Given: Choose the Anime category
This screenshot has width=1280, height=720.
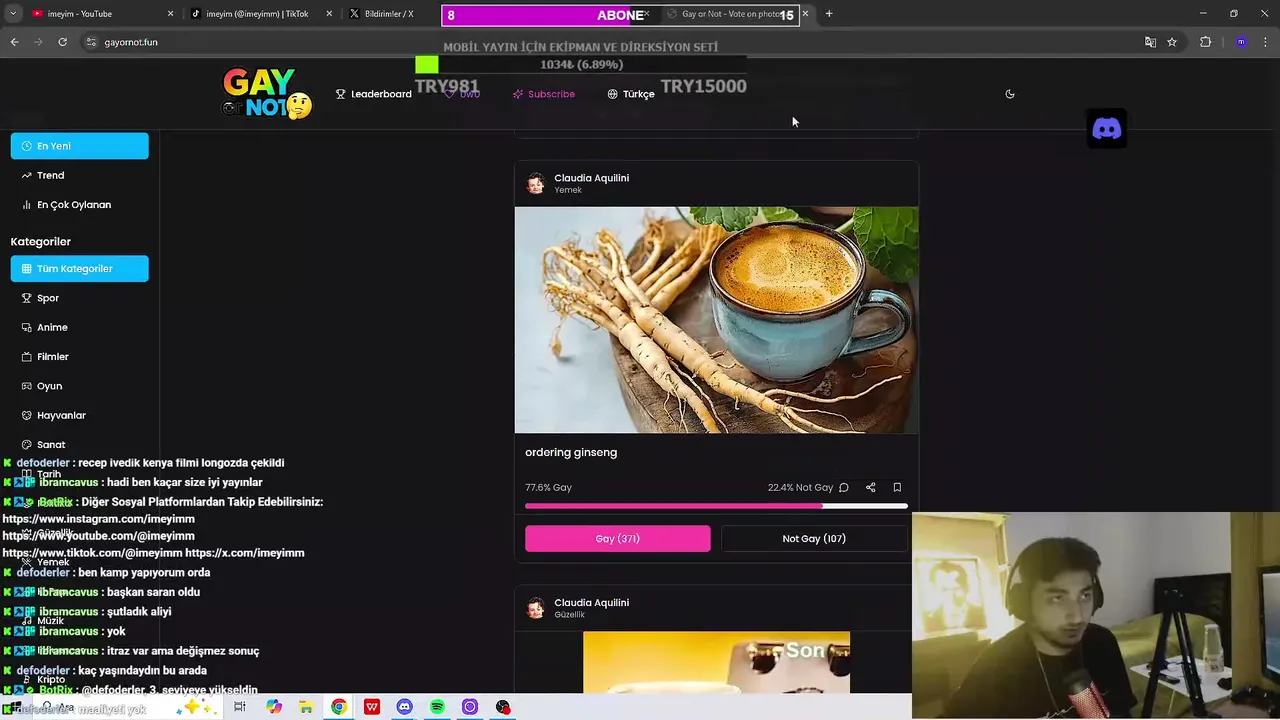Looking at the screenshot, I should pos(80,327).
